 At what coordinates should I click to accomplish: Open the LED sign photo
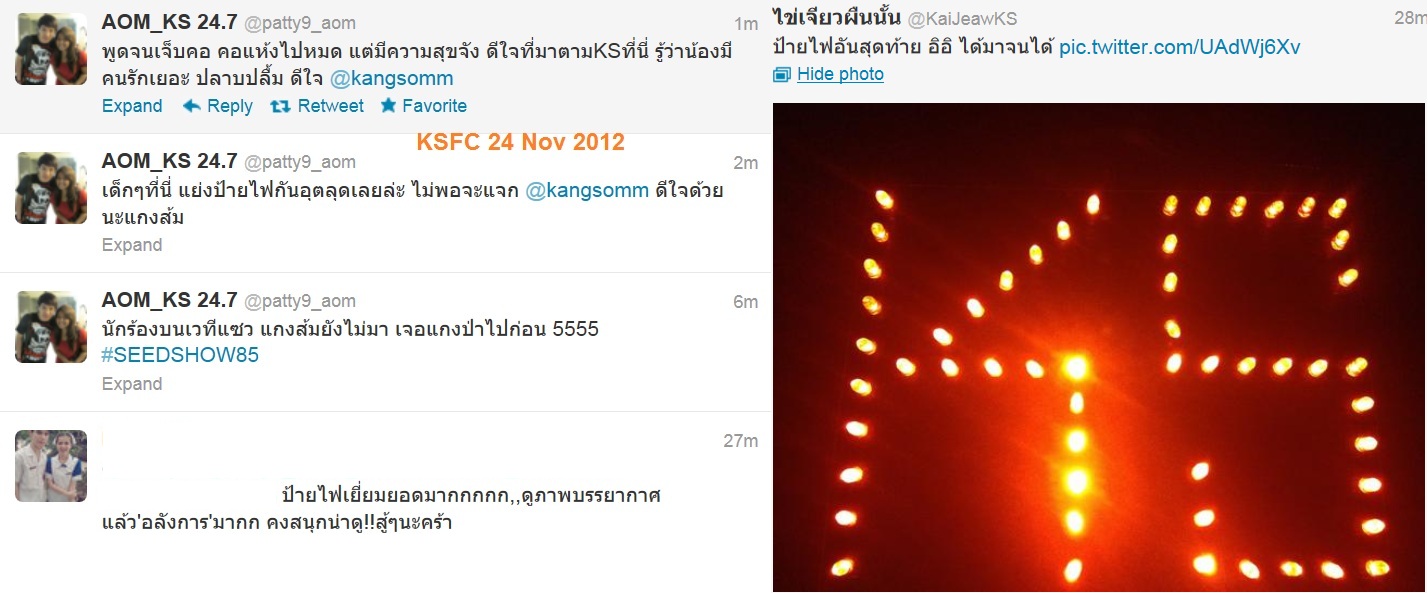pyautogui.click(x=1099, y=347)
